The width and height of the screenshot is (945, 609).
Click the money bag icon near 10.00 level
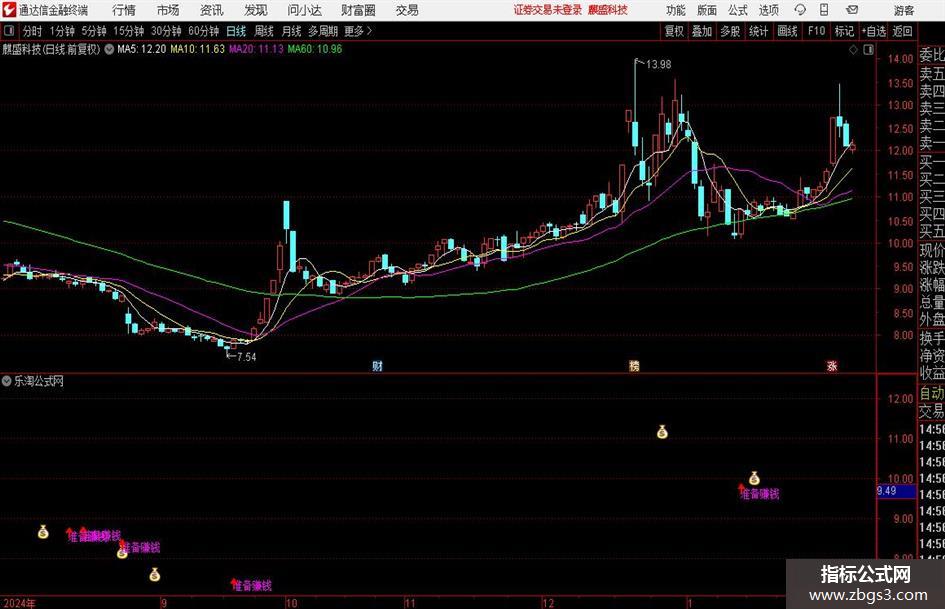754,479
